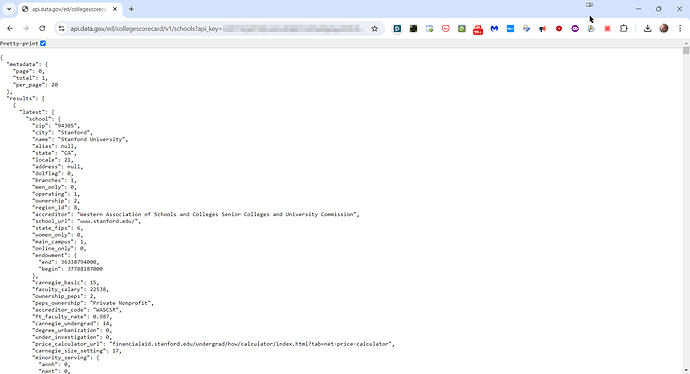Click the "minority_serving" key
The width and height of the screenshot is (690, 374).
(61, 358)
